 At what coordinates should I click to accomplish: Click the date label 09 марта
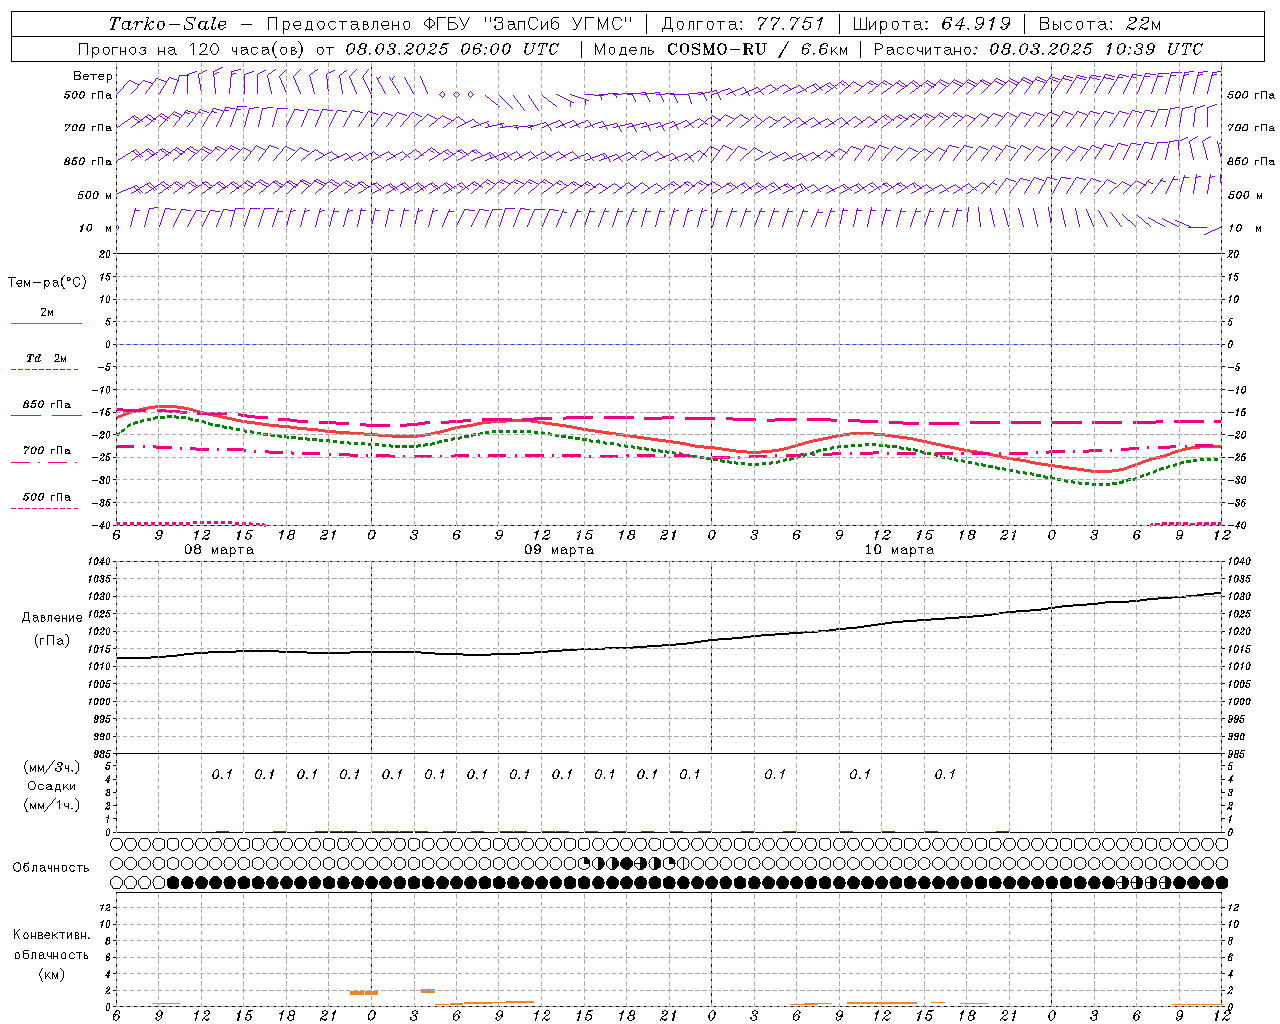tap(559, 550)
